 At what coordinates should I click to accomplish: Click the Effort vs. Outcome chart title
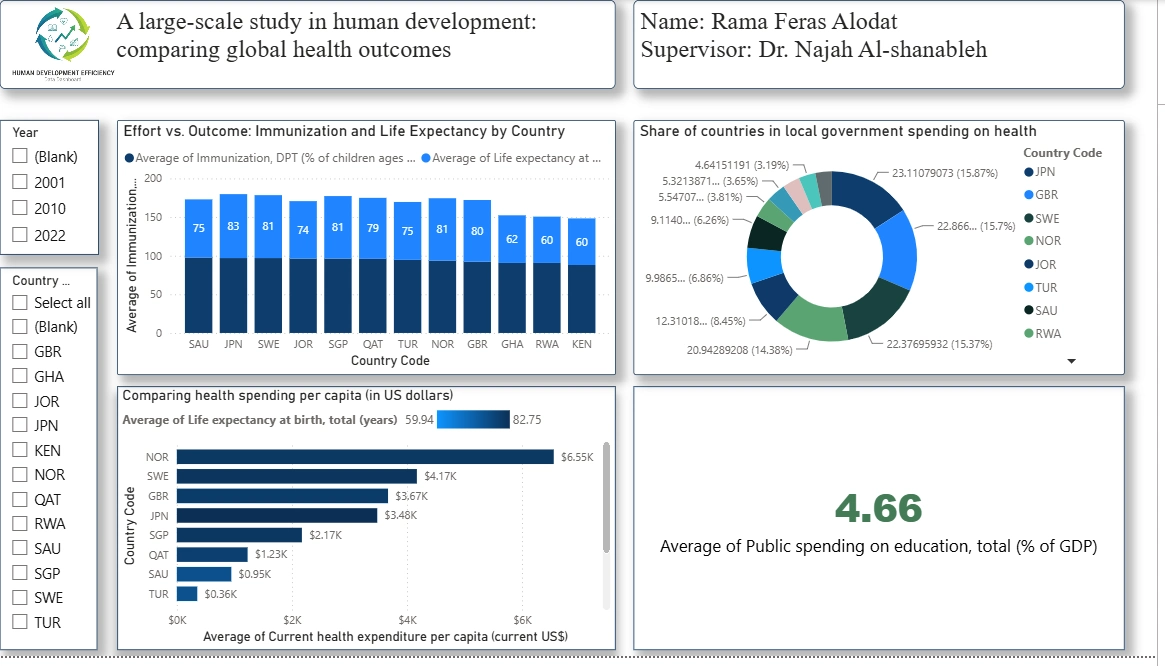click(344, 132)
